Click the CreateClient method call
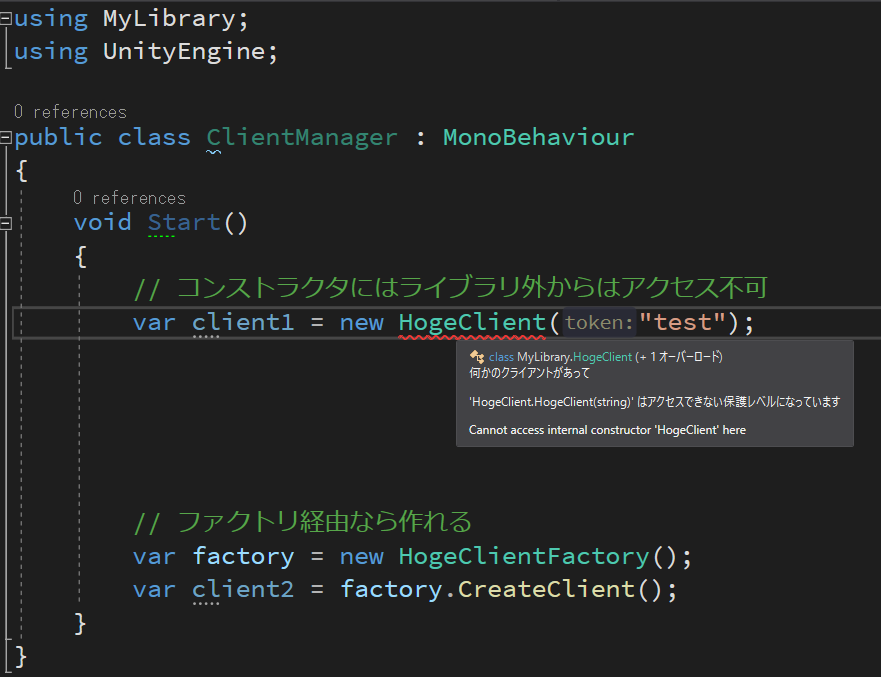 (x=546, y=589)
